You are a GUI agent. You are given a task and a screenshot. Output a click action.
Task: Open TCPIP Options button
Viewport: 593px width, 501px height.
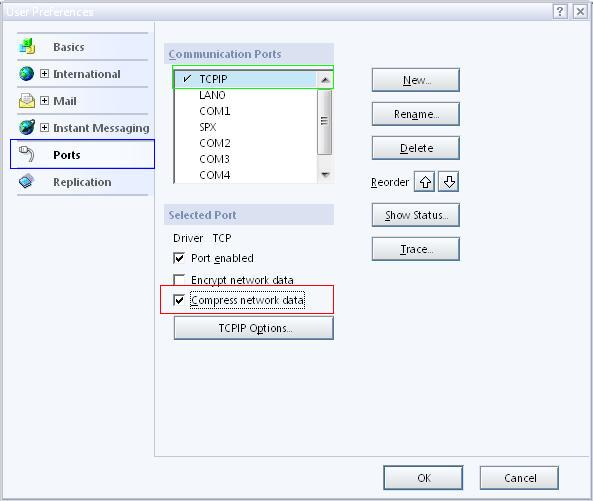pos(254,328)
